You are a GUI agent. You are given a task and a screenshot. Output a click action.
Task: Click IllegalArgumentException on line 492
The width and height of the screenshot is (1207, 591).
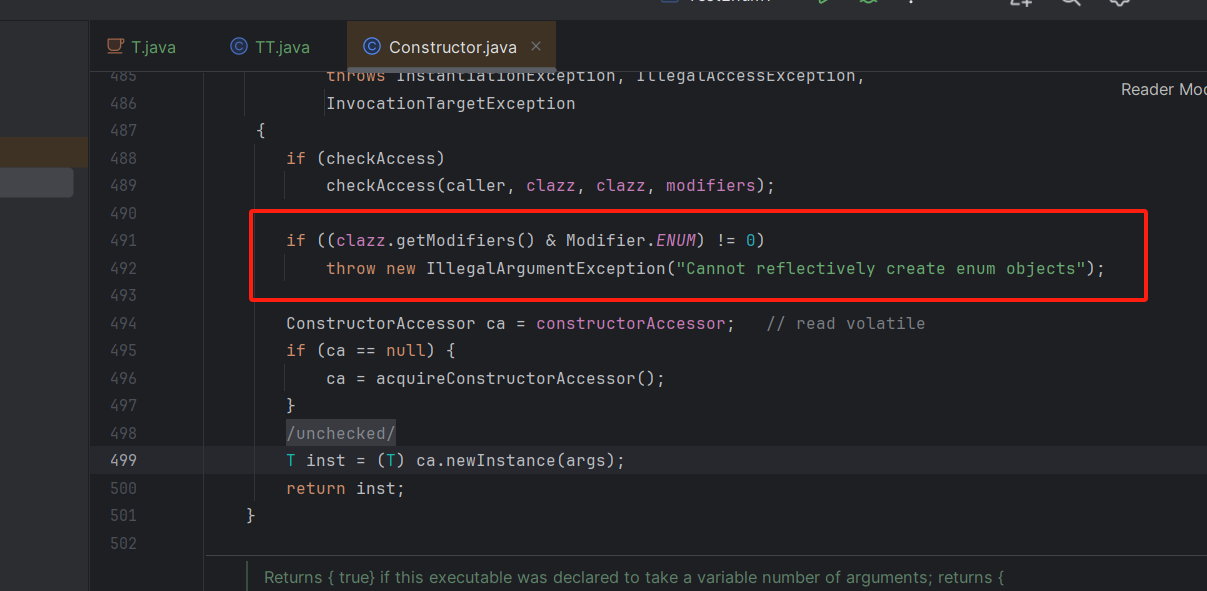pos(546,268)
